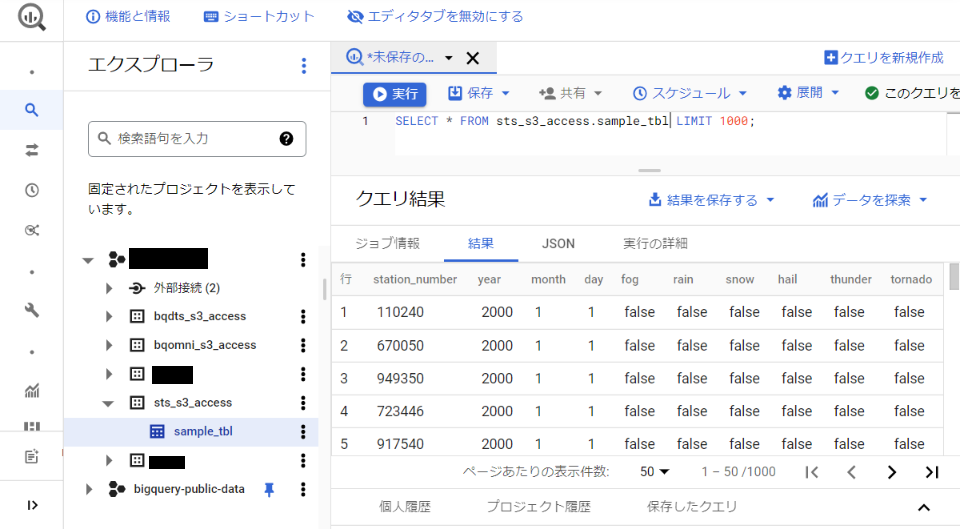Disable editor tabs toggle at top
Screen dimensions: 960x529
point(435,17)
